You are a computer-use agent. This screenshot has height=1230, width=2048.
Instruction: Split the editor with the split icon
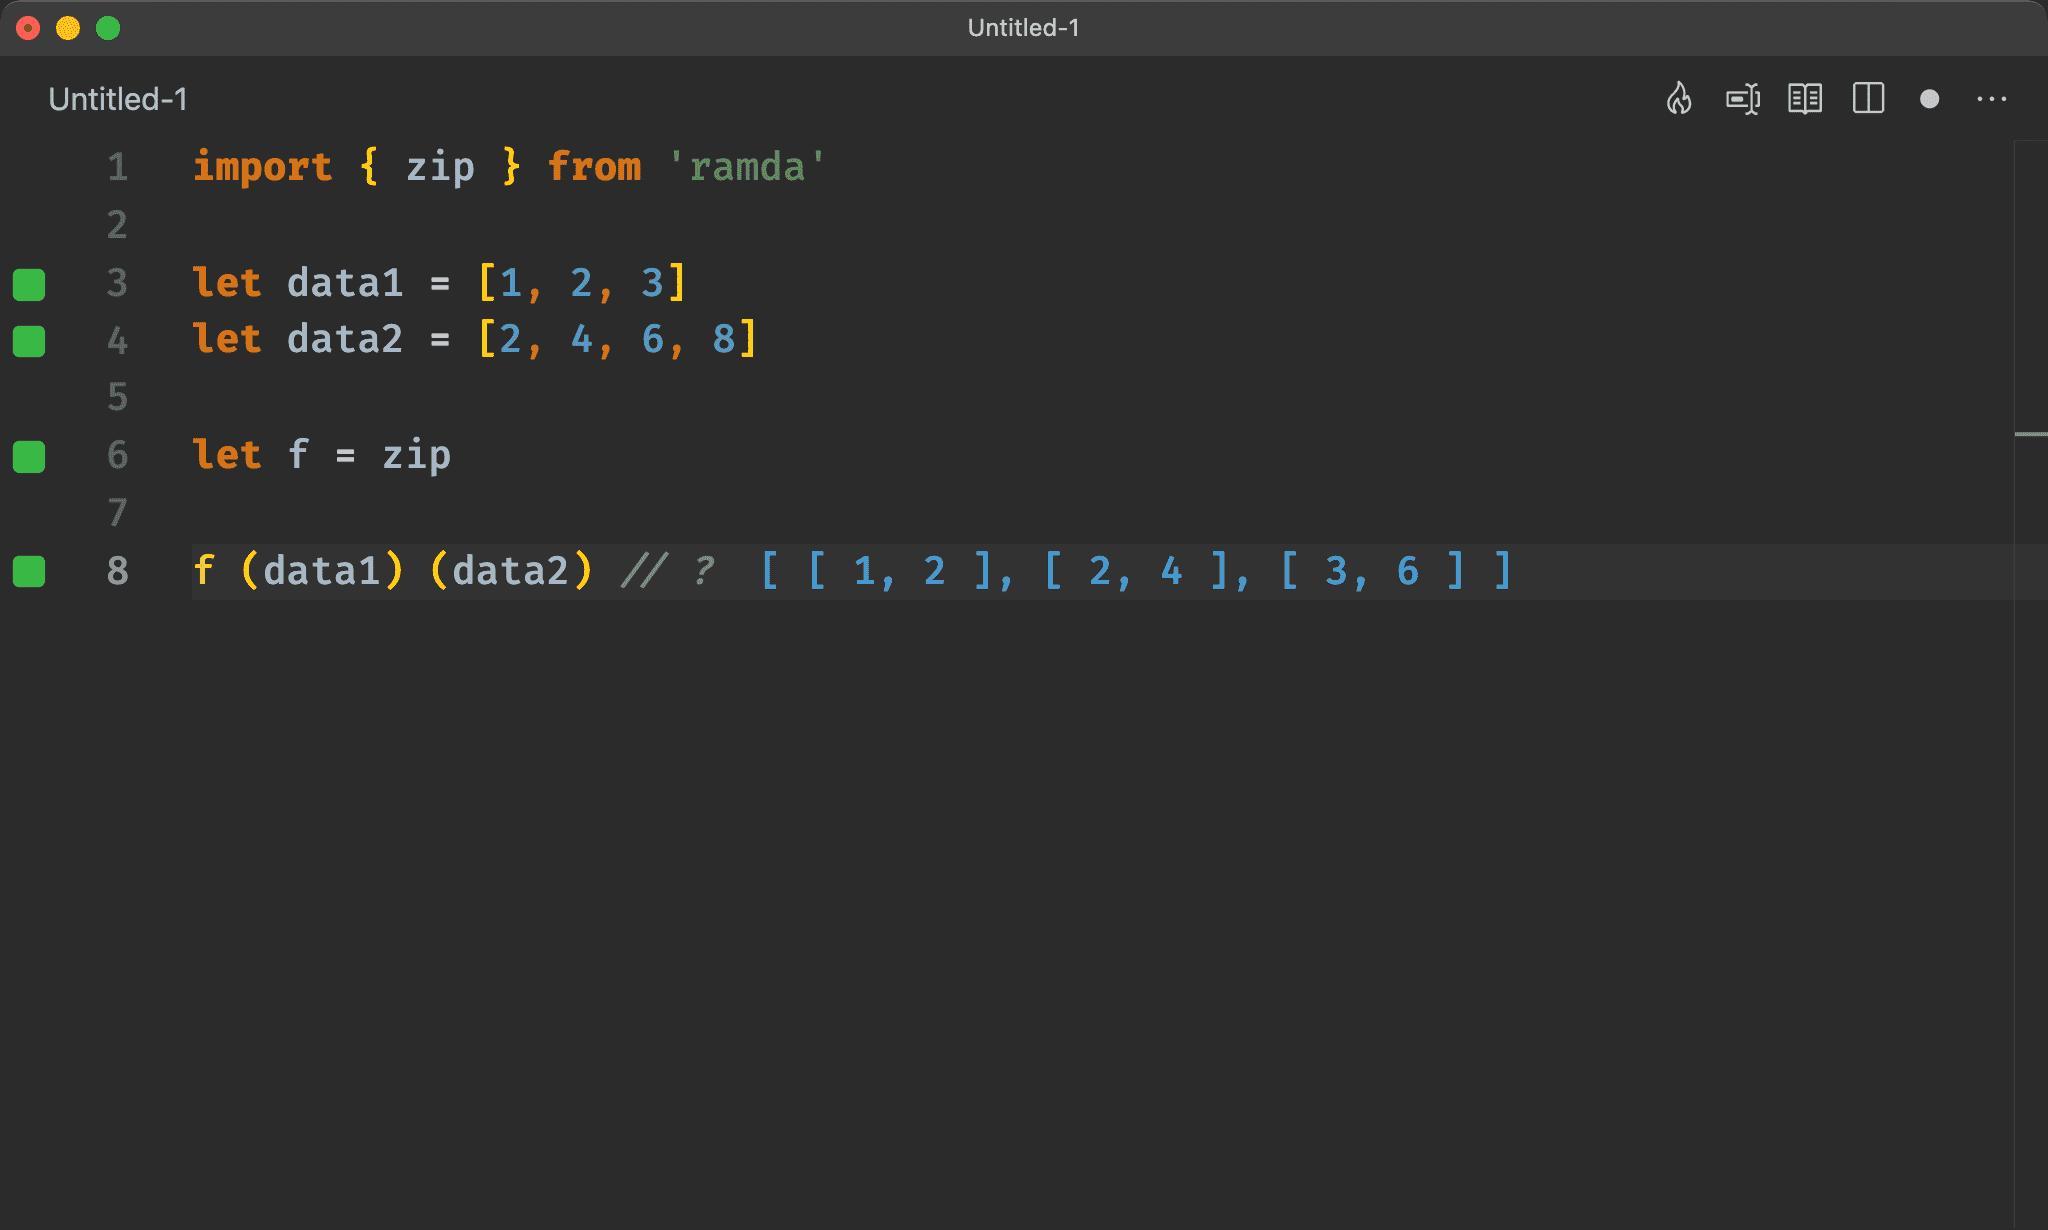coord(1868,99)
